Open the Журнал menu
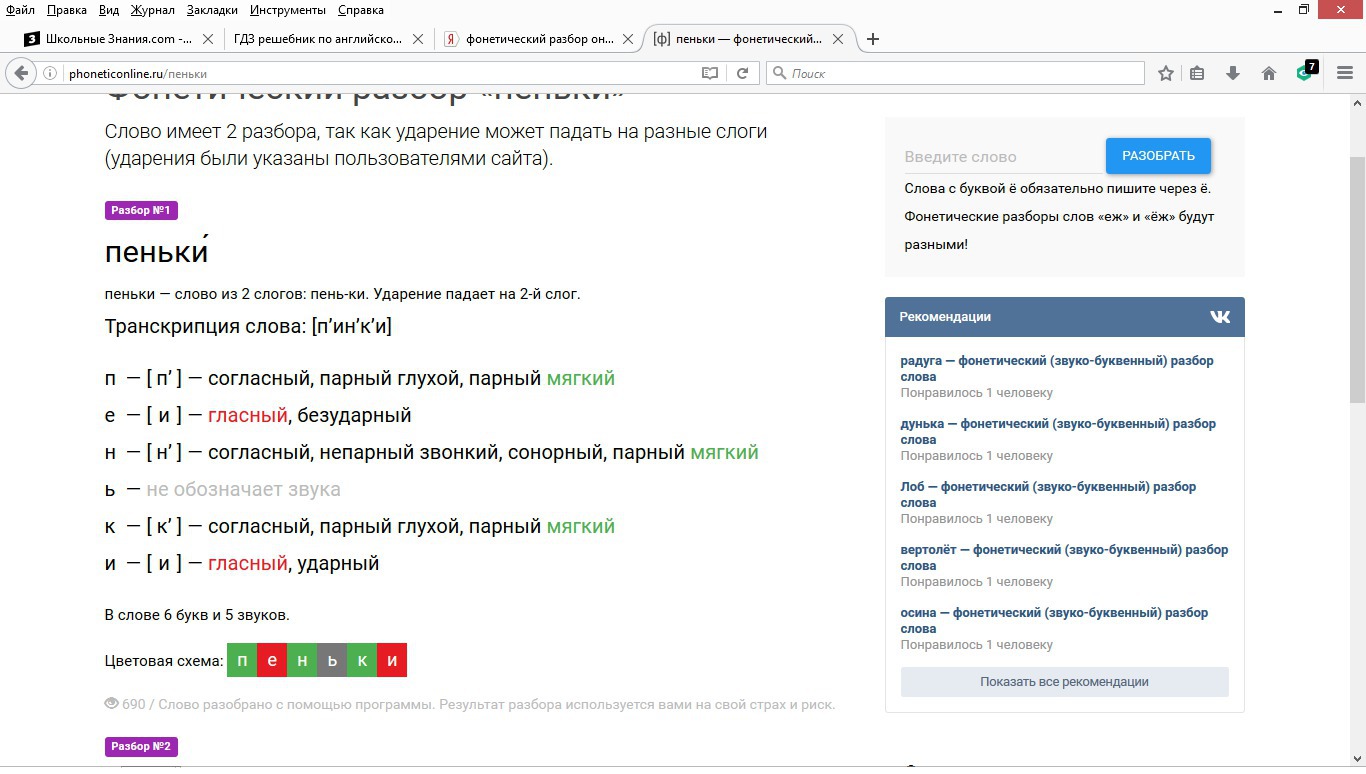The width and height of the screenshot is (1366, 774). click(x=152, y=10)
